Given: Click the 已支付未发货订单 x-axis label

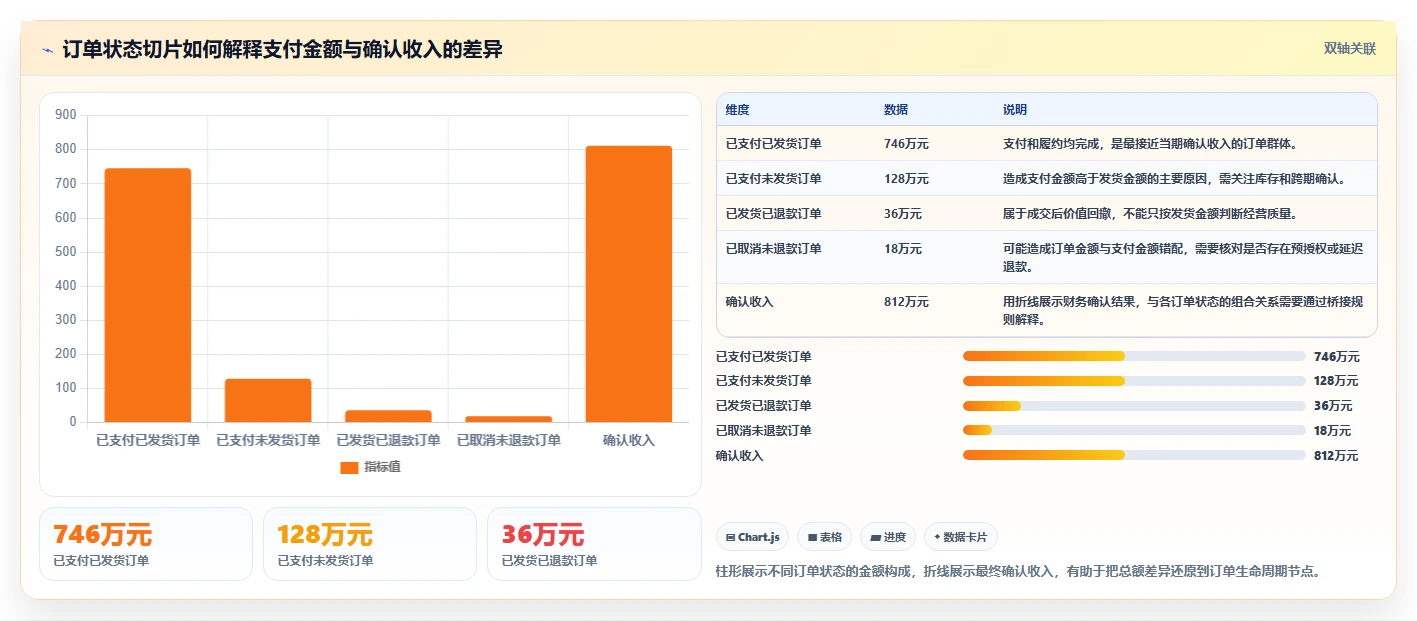Looking at the screenshot, I should (268, 440).
